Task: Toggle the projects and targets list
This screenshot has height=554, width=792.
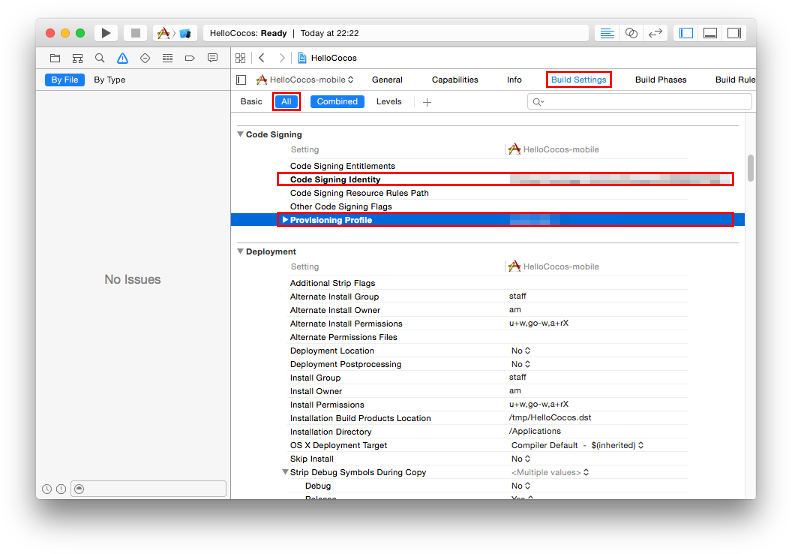Action: pos(241,80)
